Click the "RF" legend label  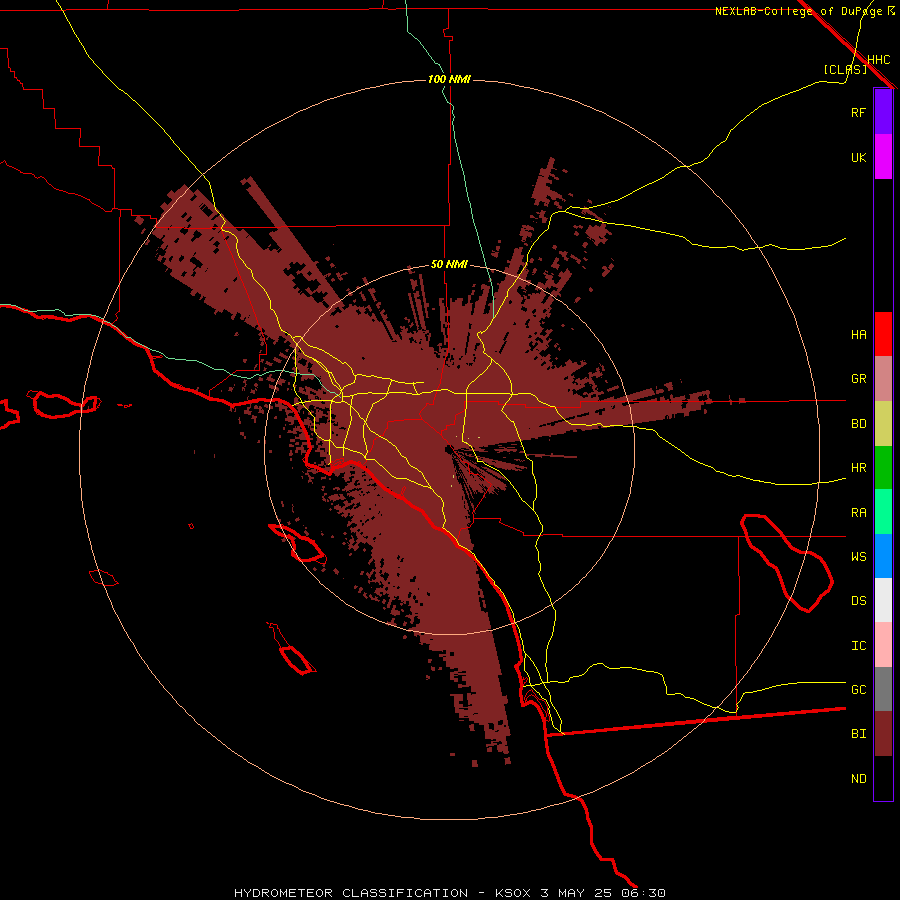point(858,112)
